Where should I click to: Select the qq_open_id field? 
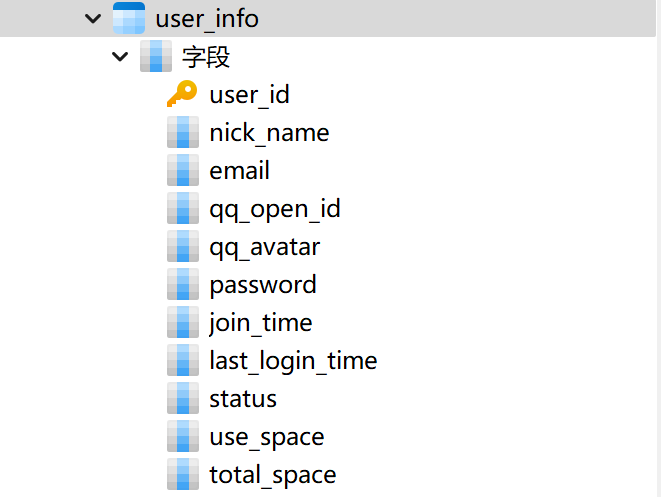pos(275,210)
